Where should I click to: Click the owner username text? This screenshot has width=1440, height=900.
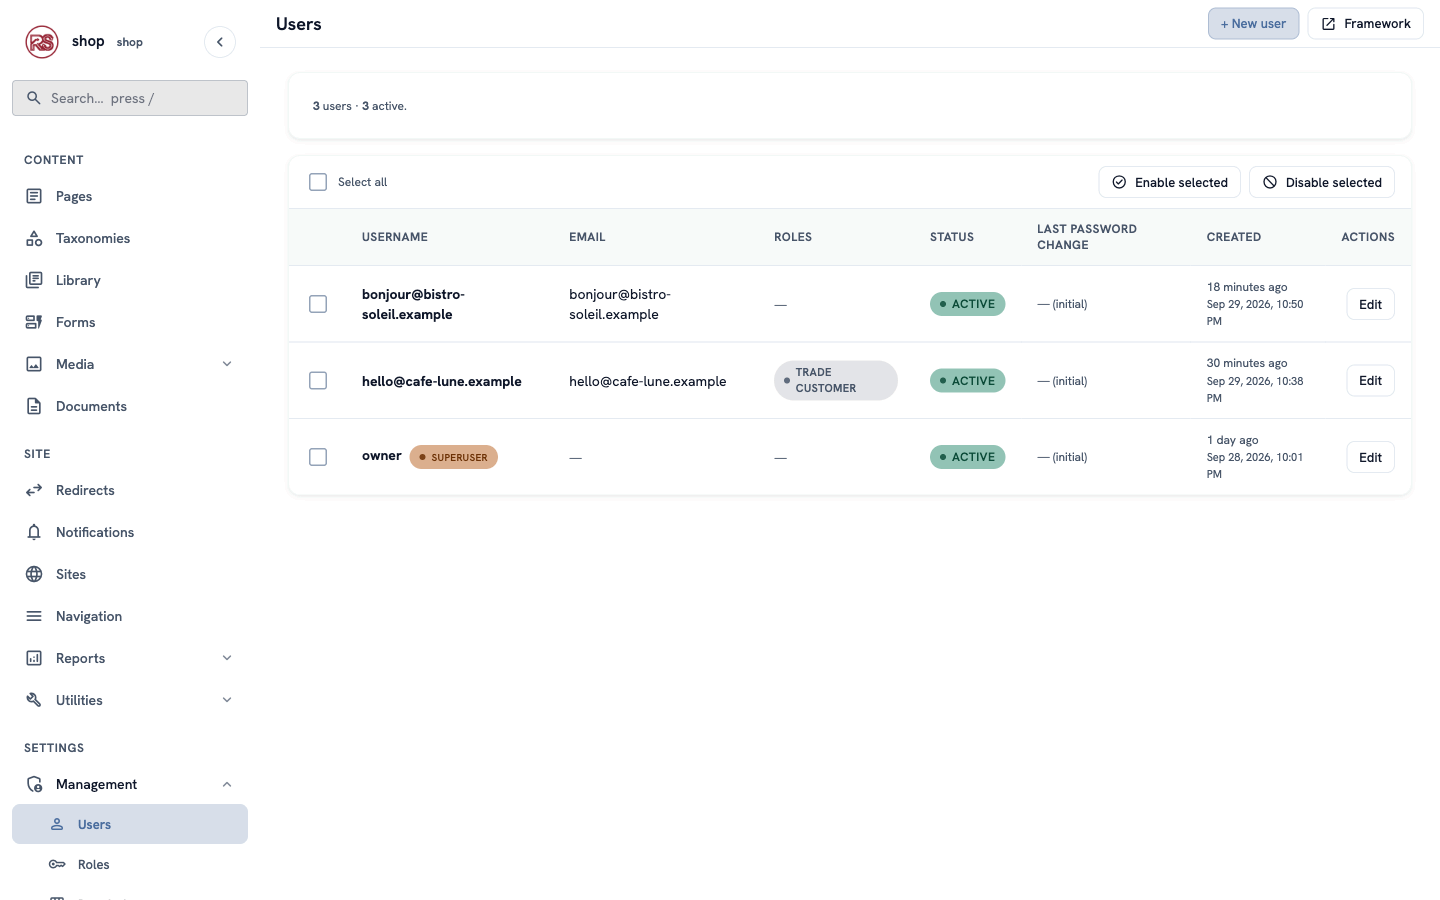382,456
